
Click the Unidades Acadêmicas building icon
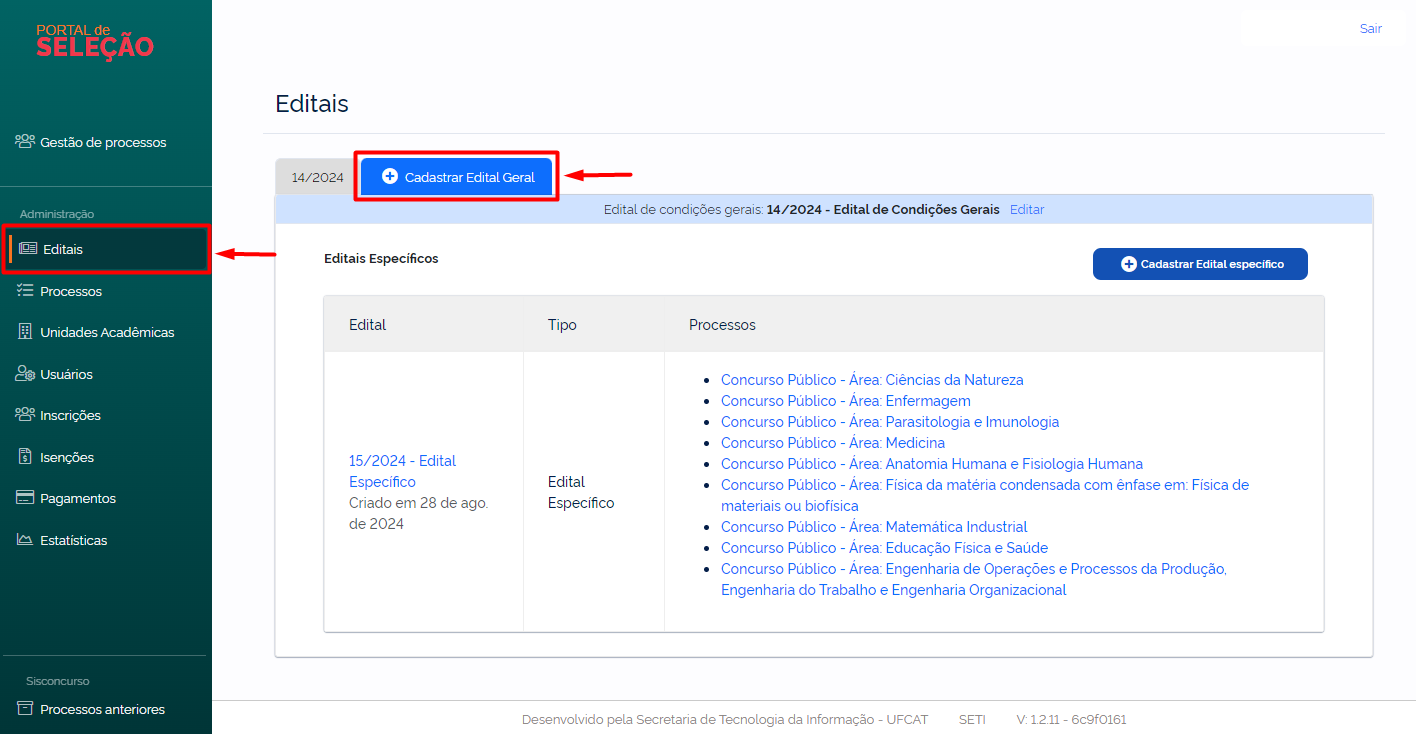click(x=25, y=331)
